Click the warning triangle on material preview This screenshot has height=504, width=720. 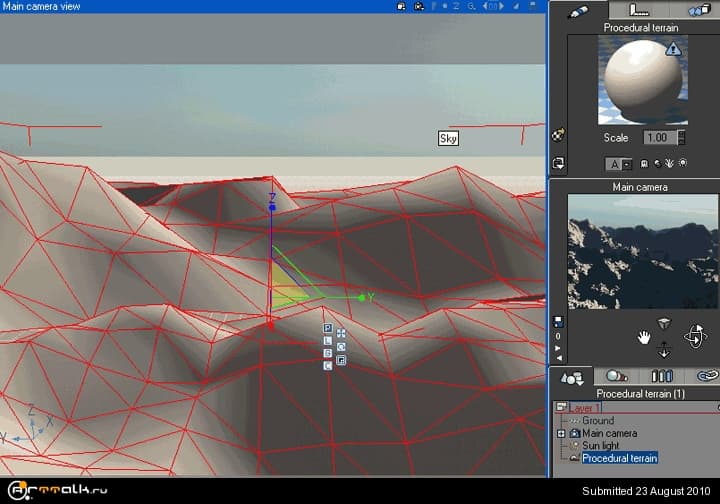673,48
